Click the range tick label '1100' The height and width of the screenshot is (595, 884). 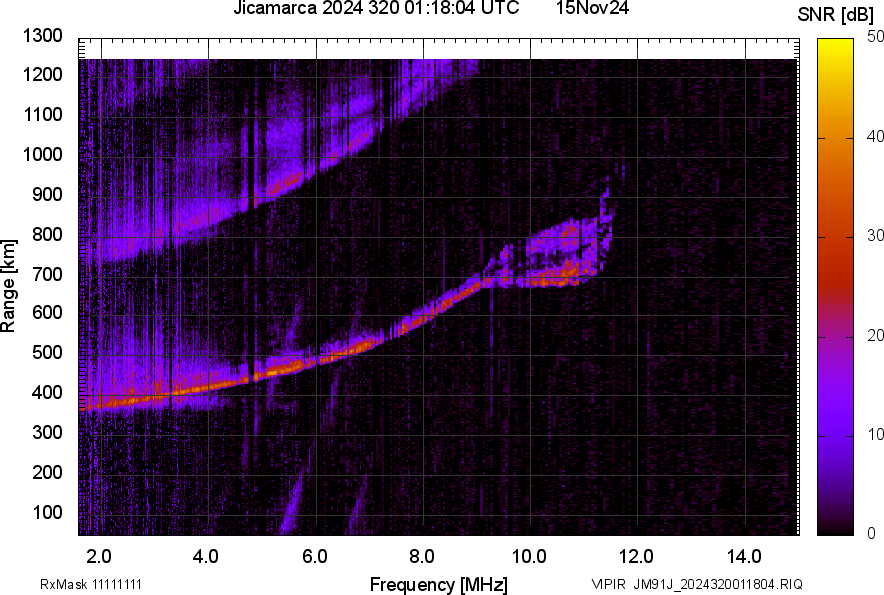42,114
